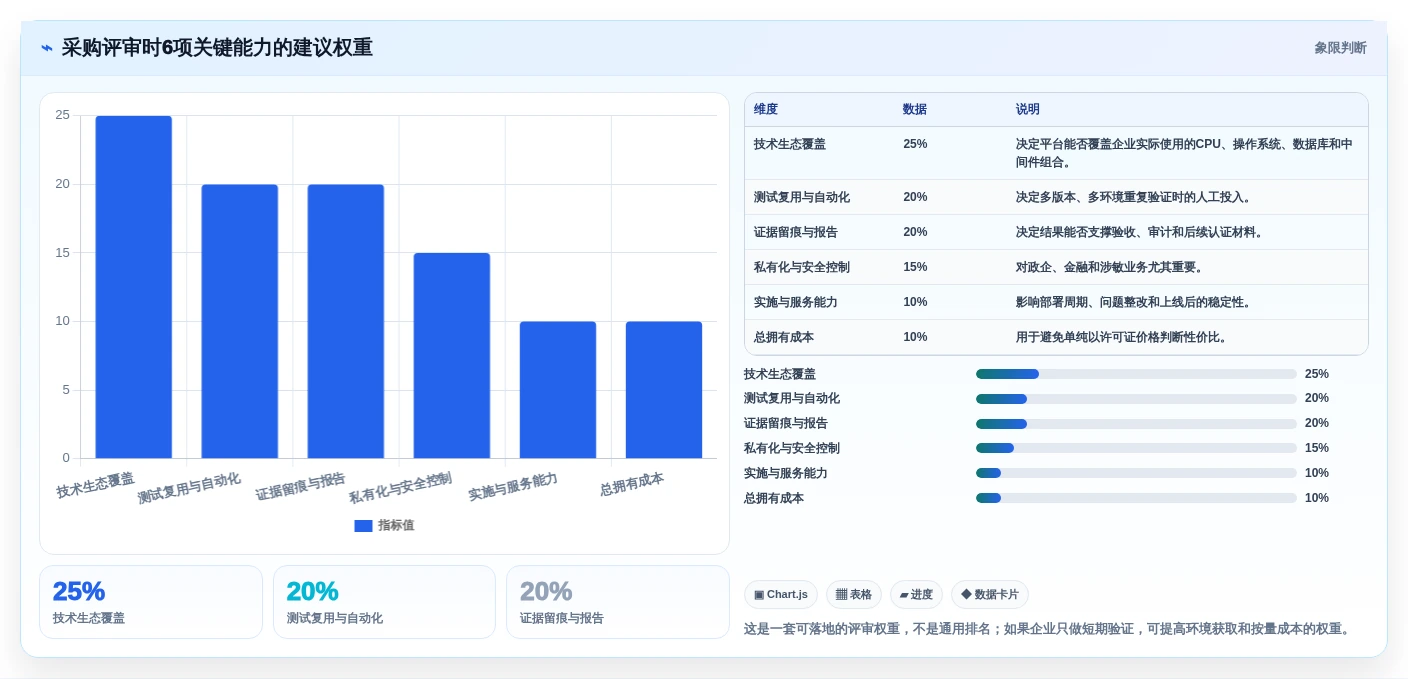1408x679 pixels.
Task: Click the 技术生态覆盖 25% progress bar
Action: (1136, 374)
